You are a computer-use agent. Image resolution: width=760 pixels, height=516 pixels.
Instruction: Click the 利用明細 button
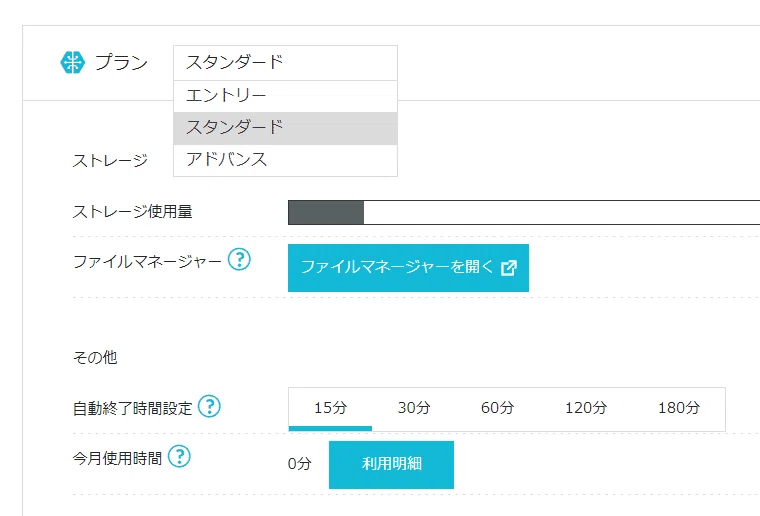[x=391, y=465]
